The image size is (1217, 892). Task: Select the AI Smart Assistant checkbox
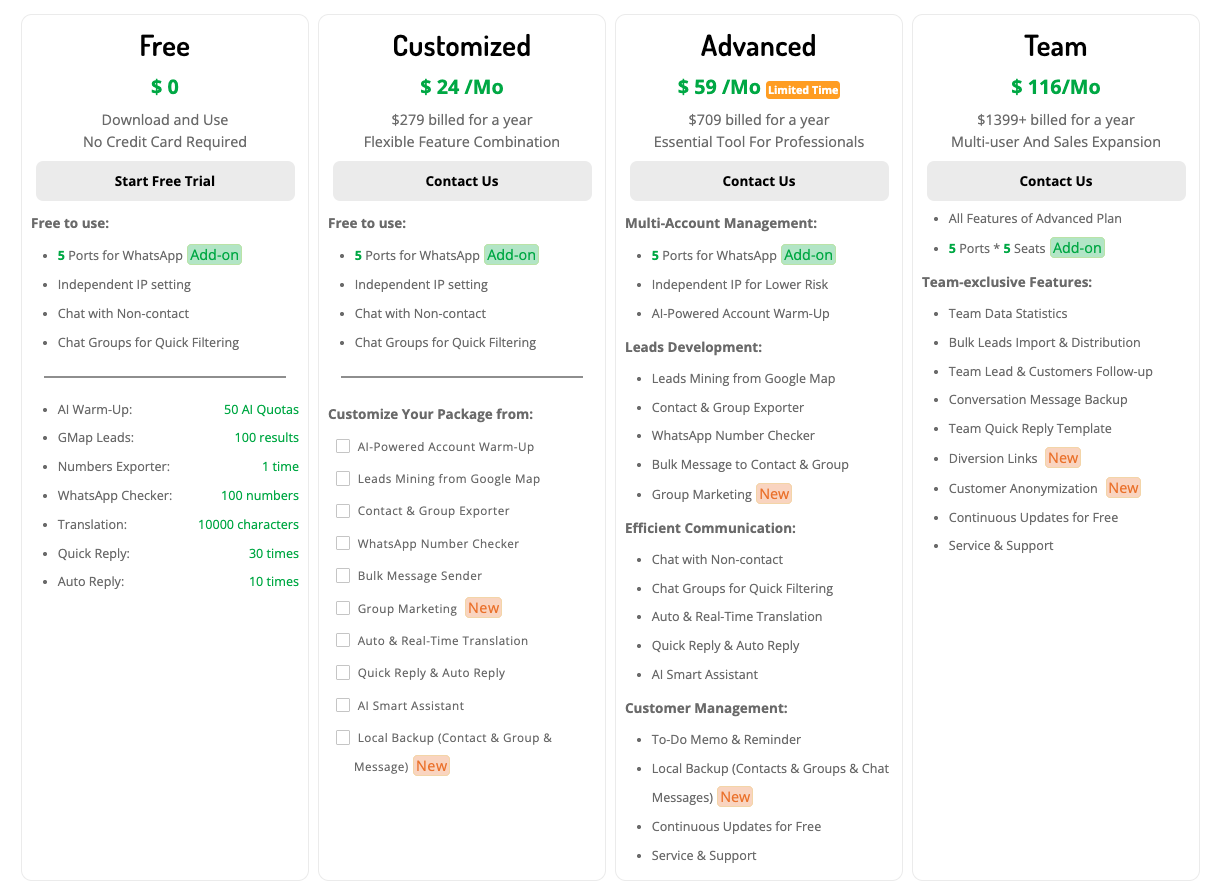[x=343, y=705]
